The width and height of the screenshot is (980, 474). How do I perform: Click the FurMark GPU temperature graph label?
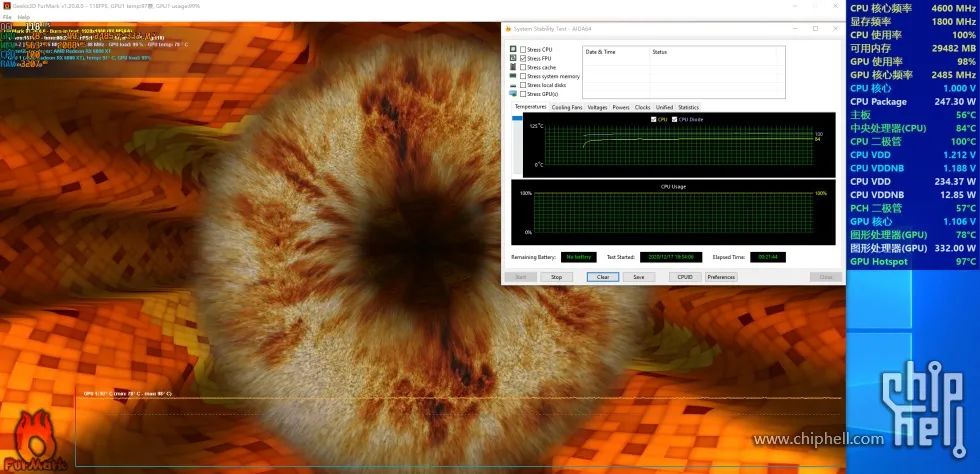(x=128, y=394)
